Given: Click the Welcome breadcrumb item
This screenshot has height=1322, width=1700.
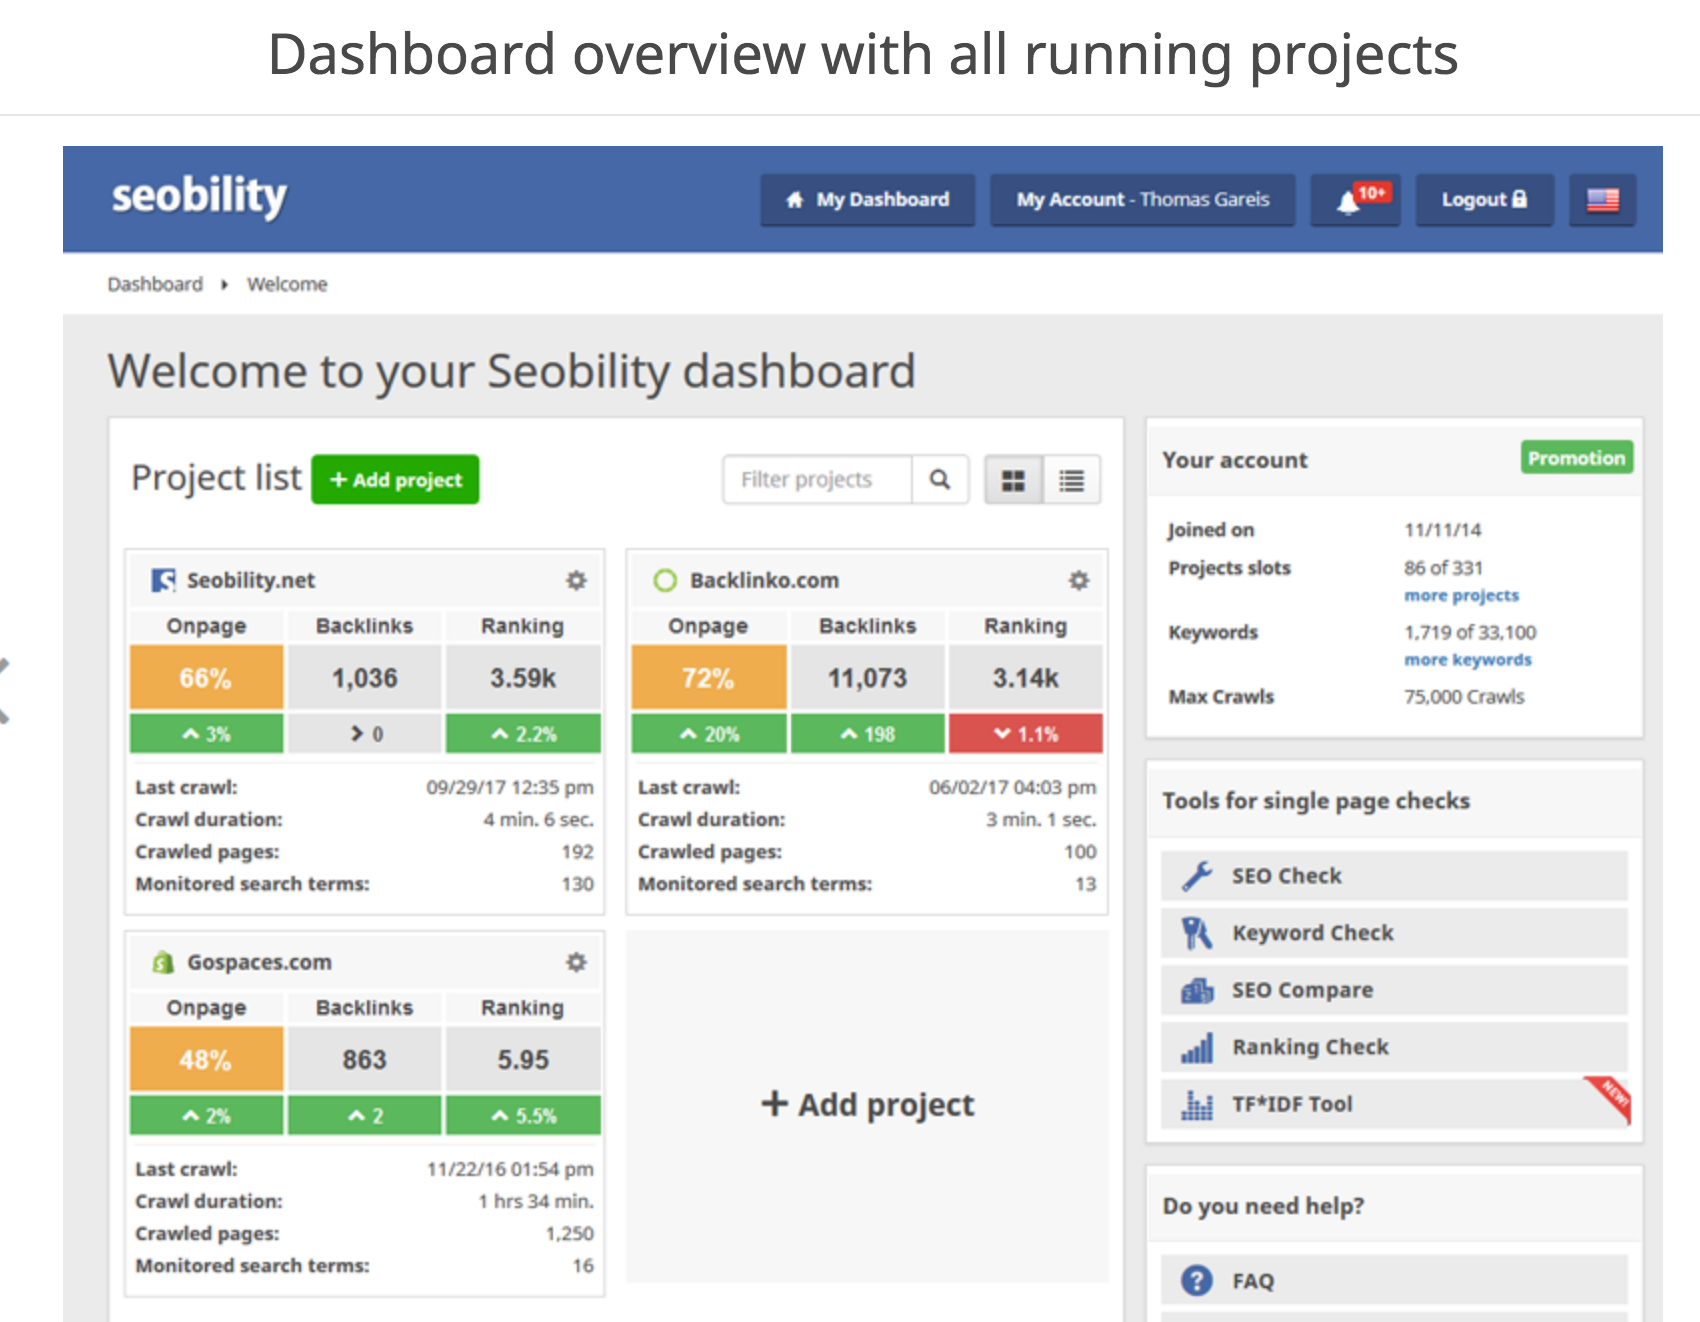Looking at the screenshot, I should tap(287, 285).
